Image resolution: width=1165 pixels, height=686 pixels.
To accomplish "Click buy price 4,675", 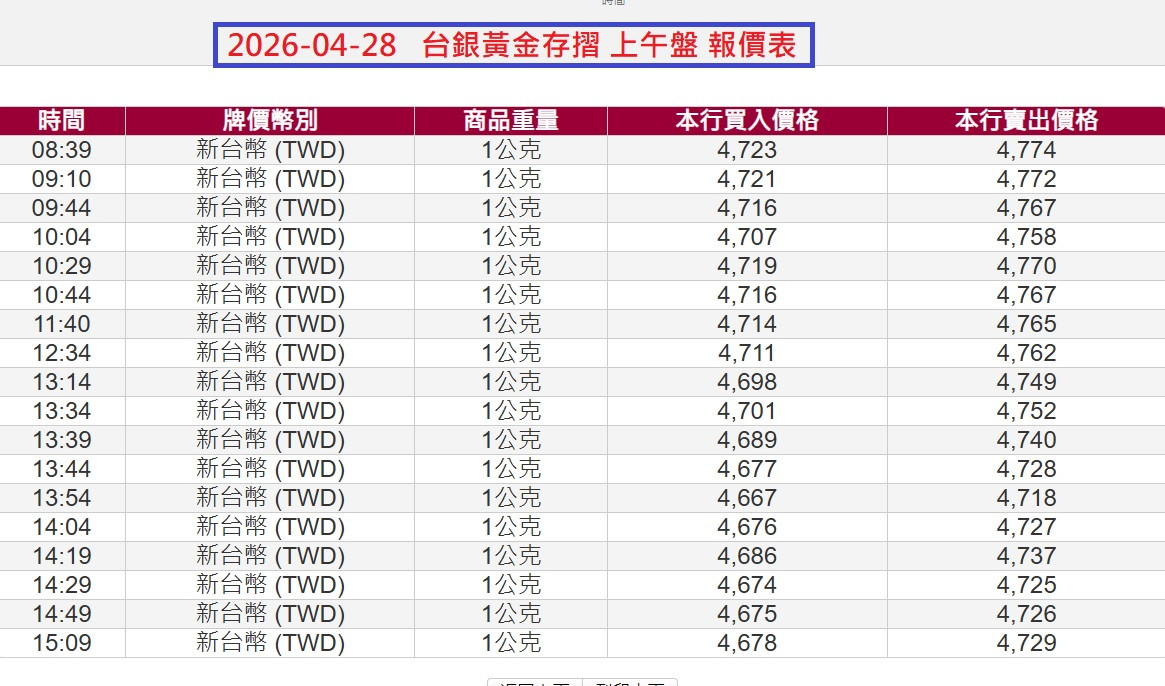I will pos(747,614).
